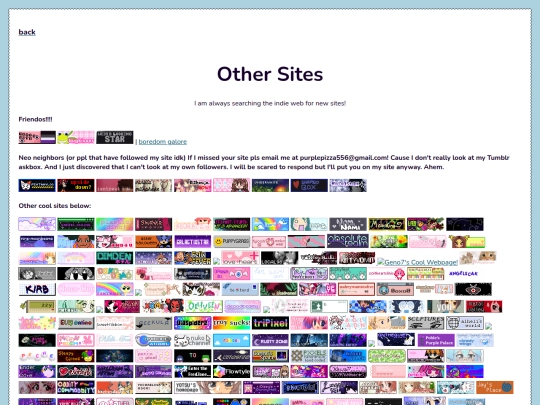Click the 'EUO online' grey button
This screenshot has height=405, width=540.
tap(76, 323)
